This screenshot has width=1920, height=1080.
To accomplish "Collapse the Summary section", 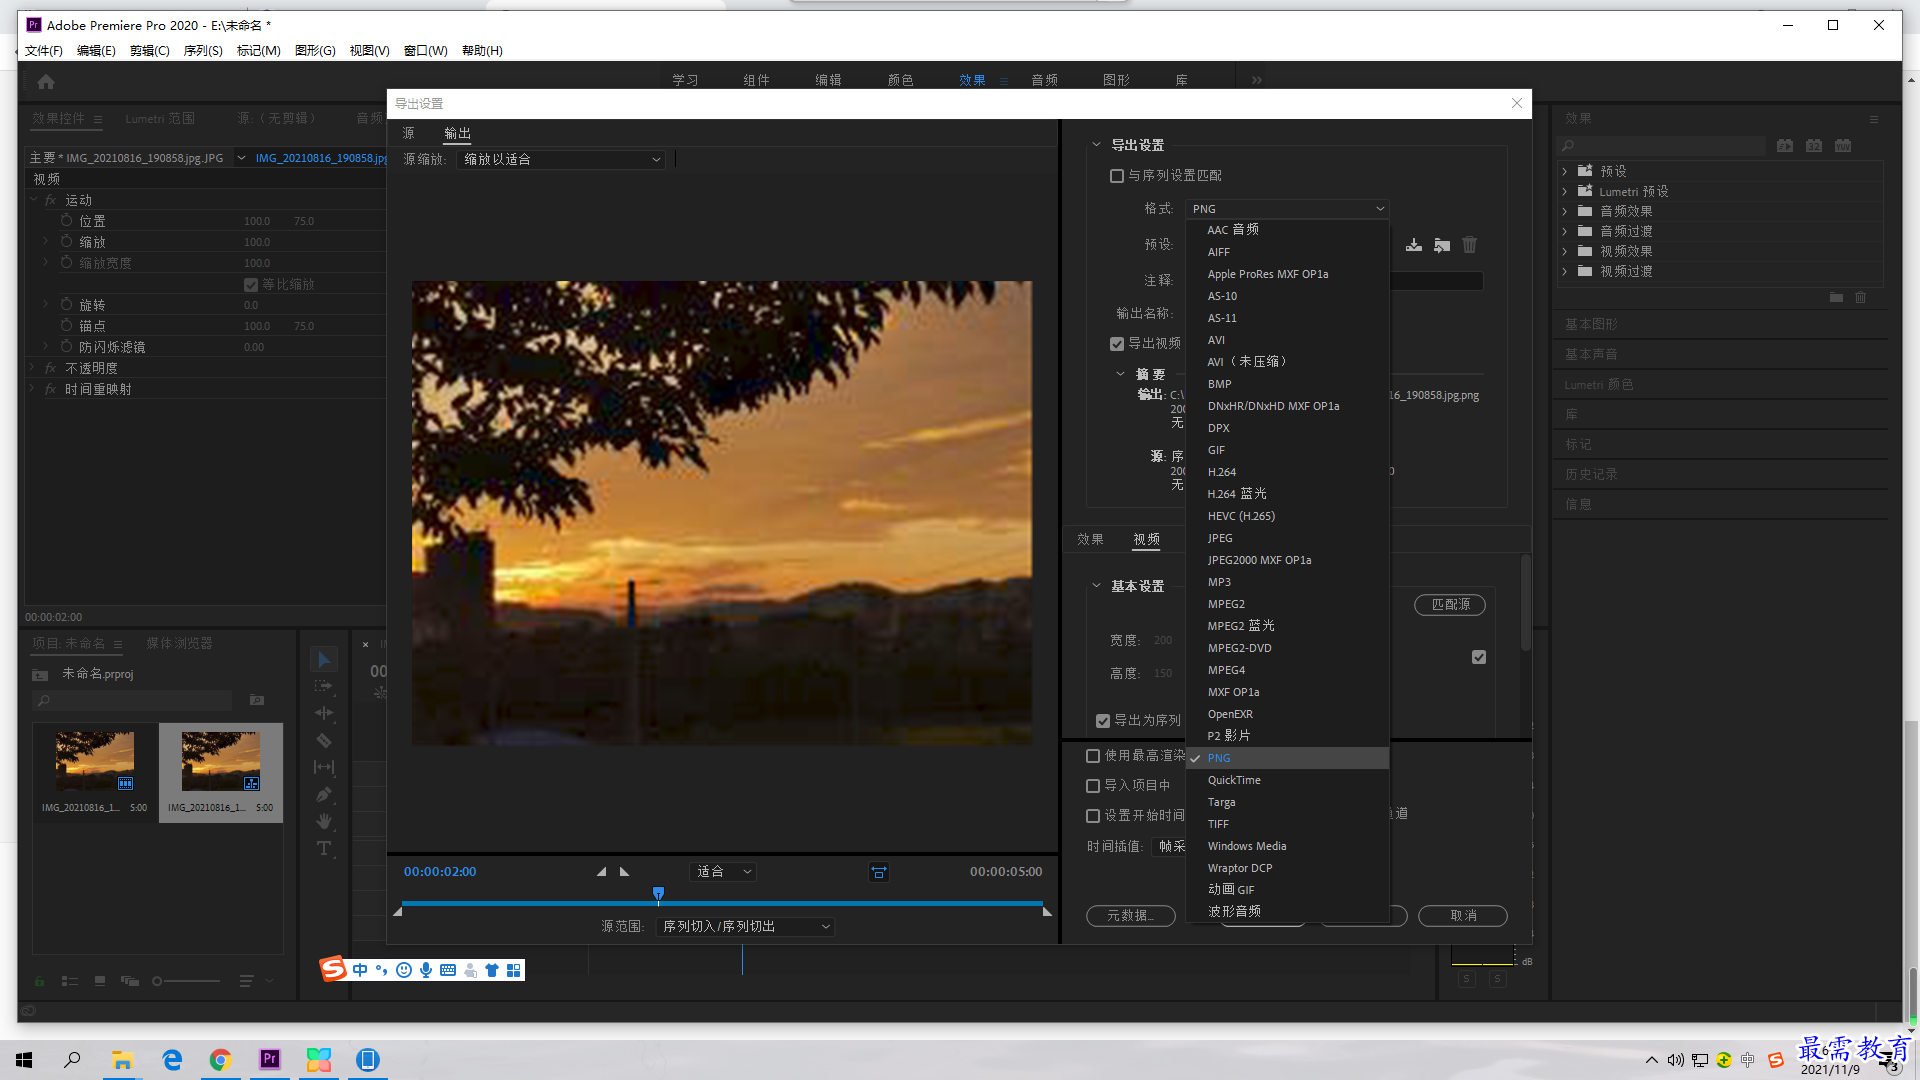I will [x=1120, y=374].
